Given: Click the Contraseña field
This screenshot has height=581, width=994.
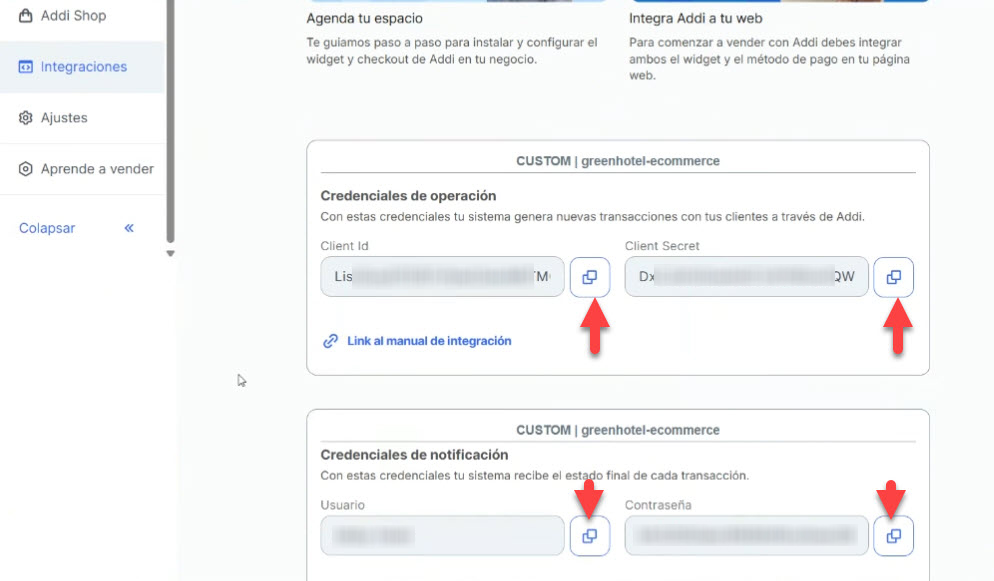Looking at the screenshot, I should pyautogui.click(x=746, y=535).
